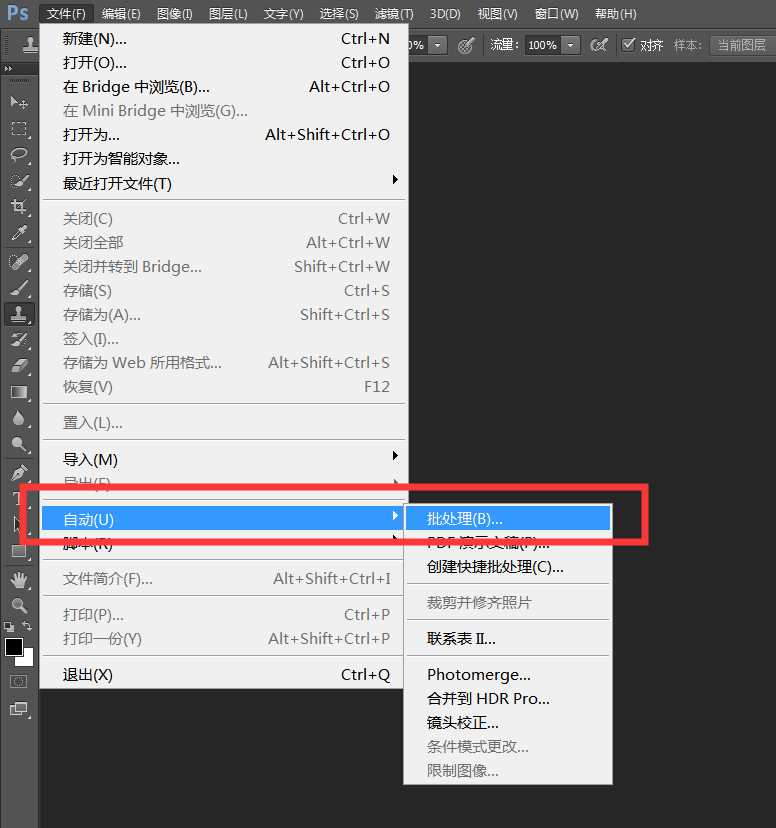Select the Gradient tool
776x828 pixels.
[x=19, y=392]
